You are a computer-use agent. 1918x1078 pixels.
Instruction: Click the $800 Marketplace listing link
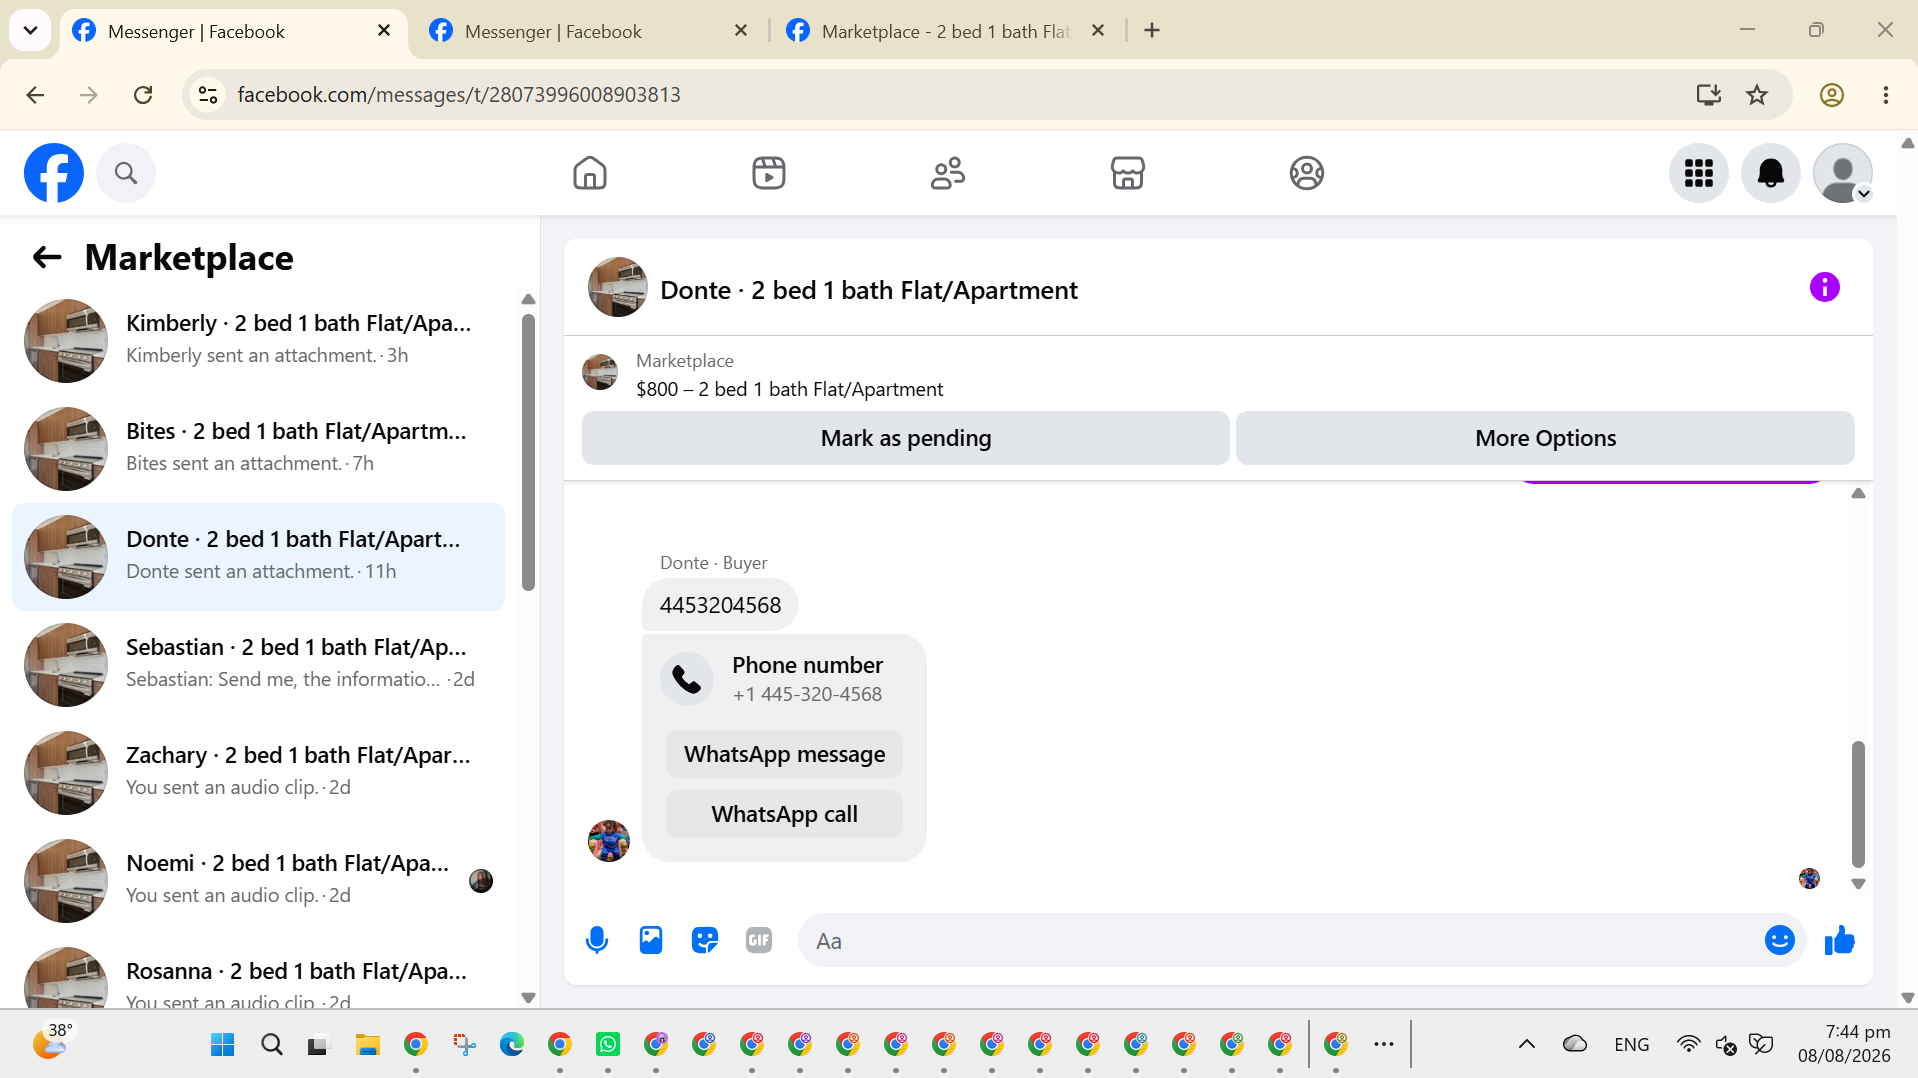(789, 389)
